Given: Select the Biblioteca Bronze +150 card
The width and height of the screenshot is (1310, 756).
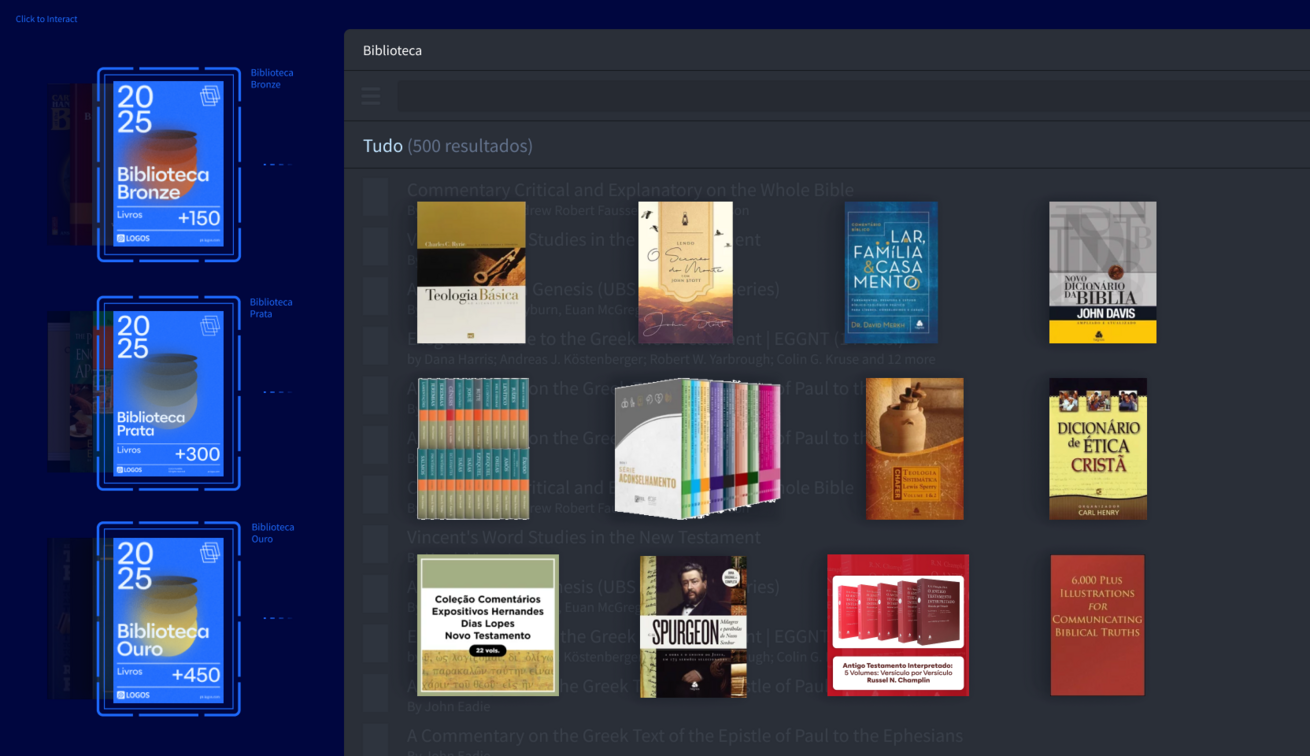Looking at the screenshot, I should tap(168, 164).
